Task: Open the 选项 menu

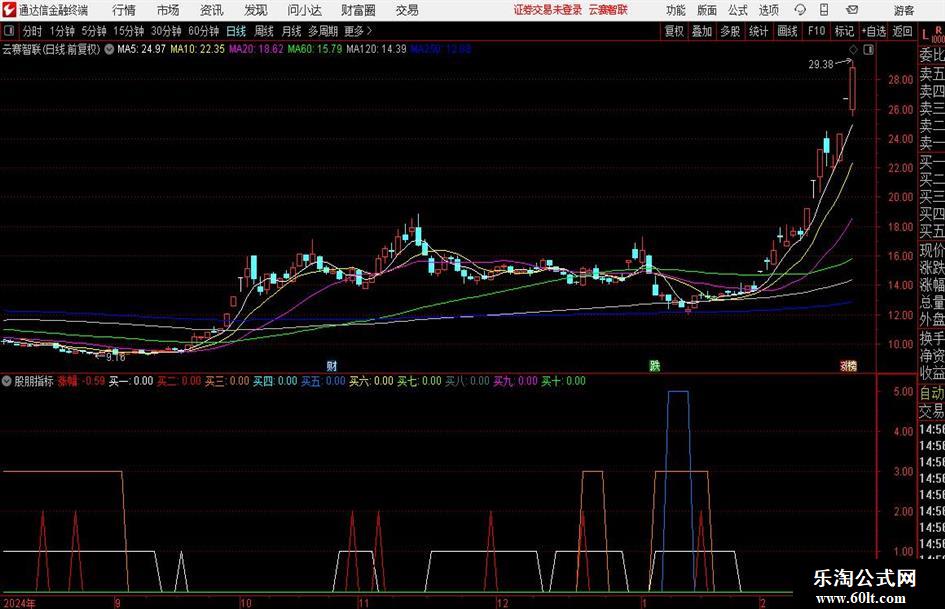Action: (768, 10)
